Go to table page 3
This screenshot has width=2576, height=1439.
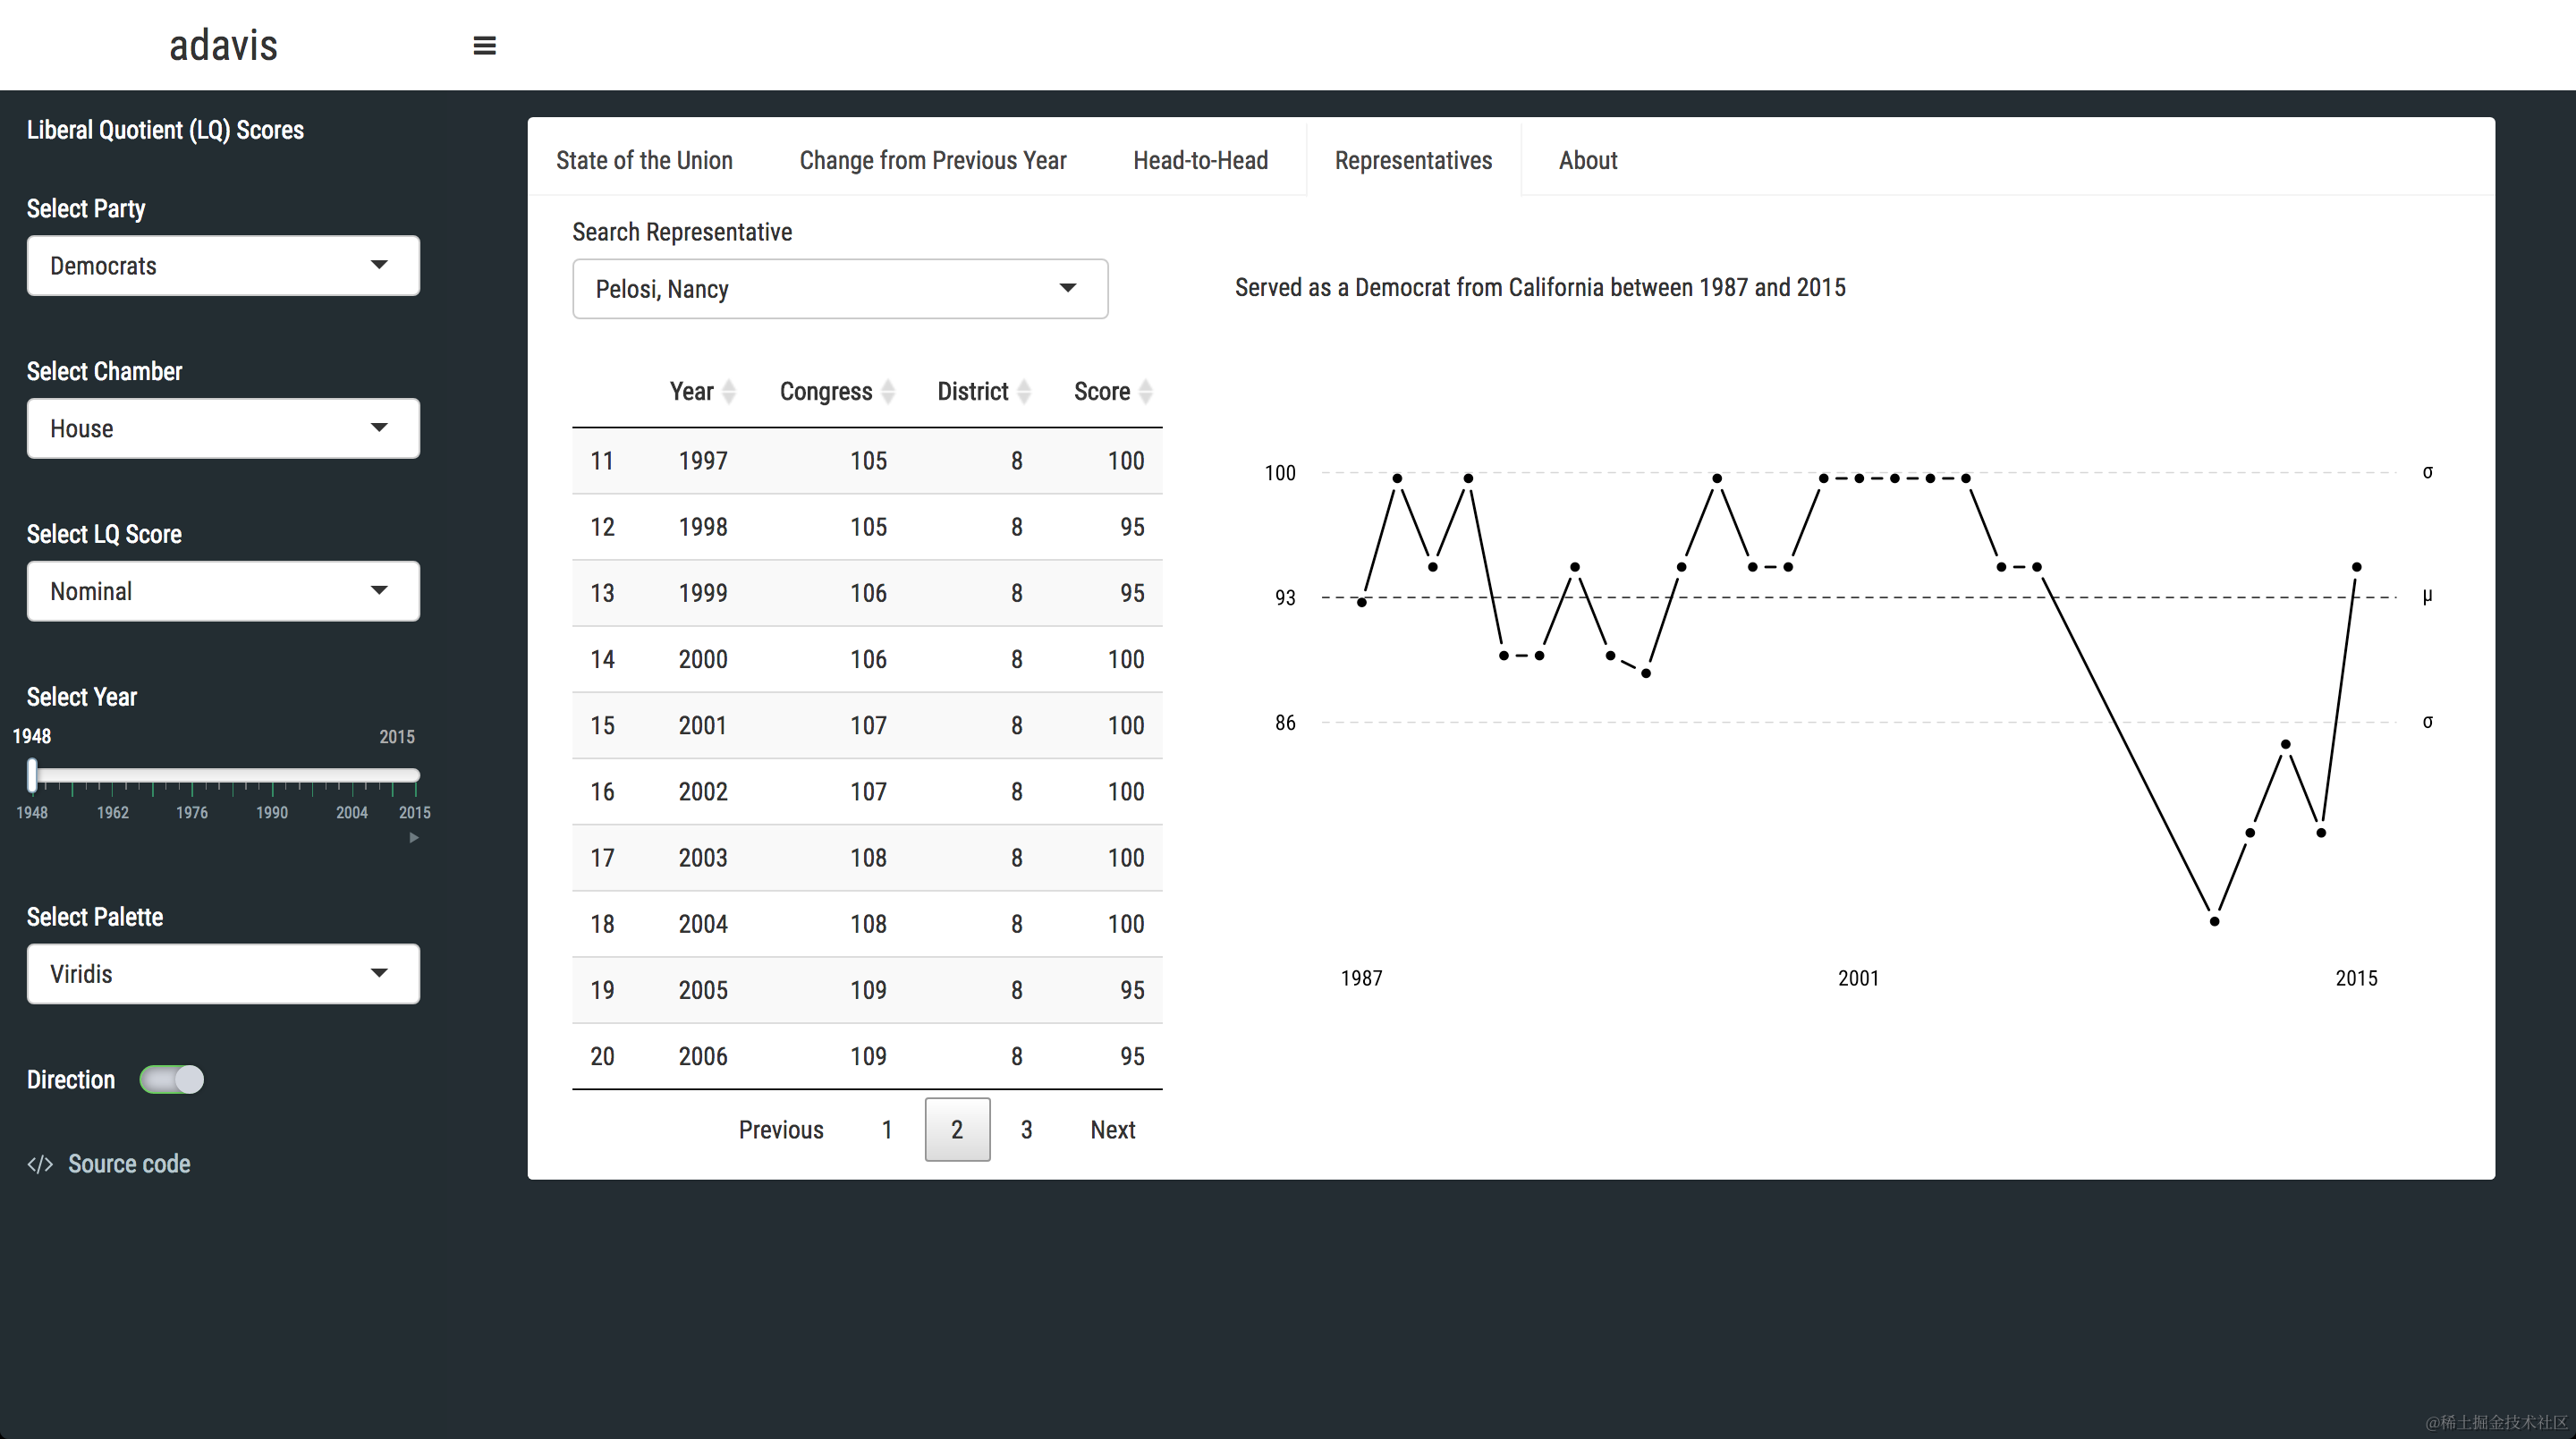point(1026,1130)
